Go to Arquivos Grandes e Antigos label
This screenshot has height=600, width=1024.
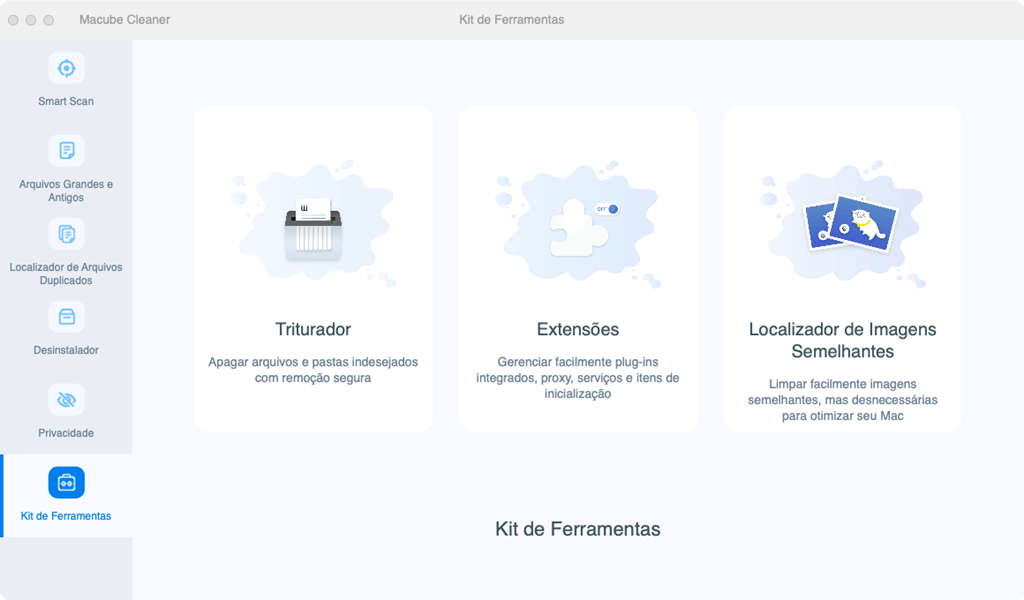66,191
